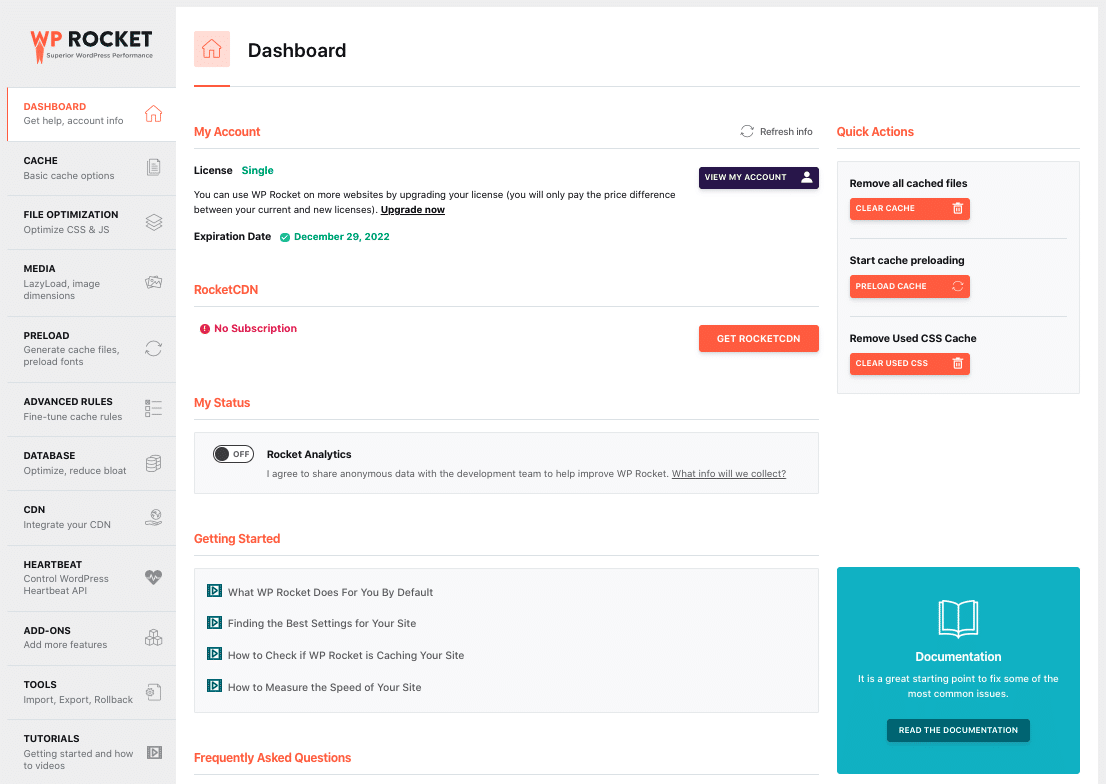Click the Documentation open book icon
This screenshot has width=1106, height=784.
click(958, 619)
